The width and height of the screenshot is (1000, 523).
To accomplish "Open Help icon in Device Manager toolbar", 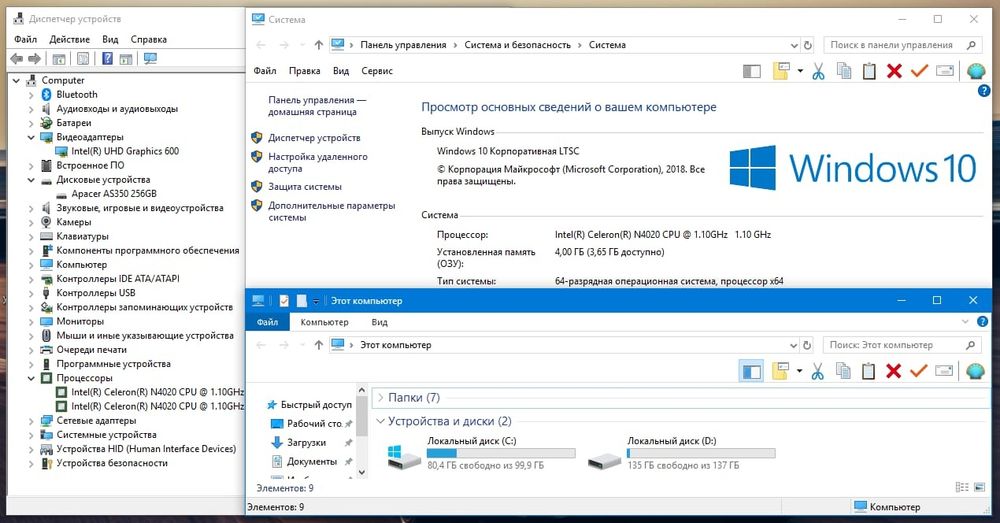I will [108, 59].
